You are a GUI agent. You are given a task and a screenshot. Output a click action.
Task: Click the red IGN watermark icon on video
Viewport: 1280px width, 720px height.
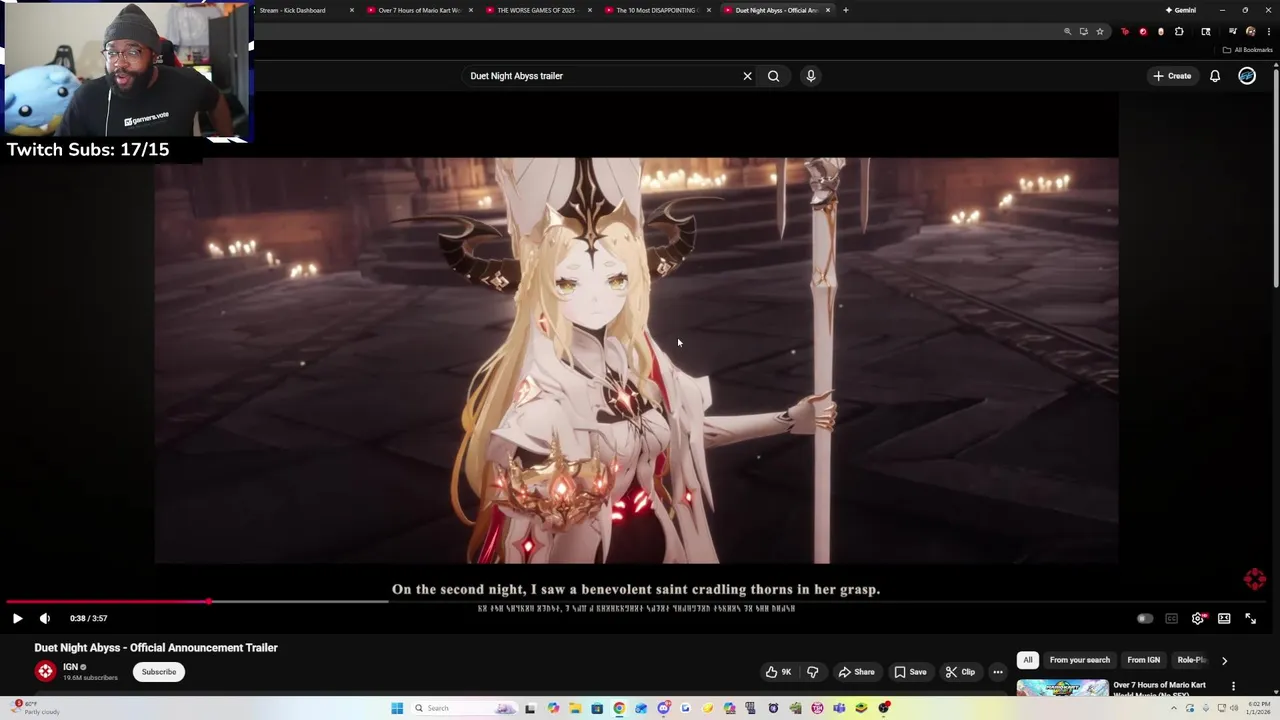[x=1255, y=579]
